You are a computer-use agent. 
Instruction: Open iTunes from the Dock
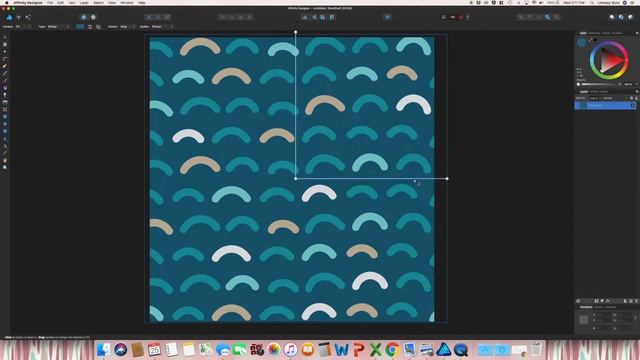290,350
